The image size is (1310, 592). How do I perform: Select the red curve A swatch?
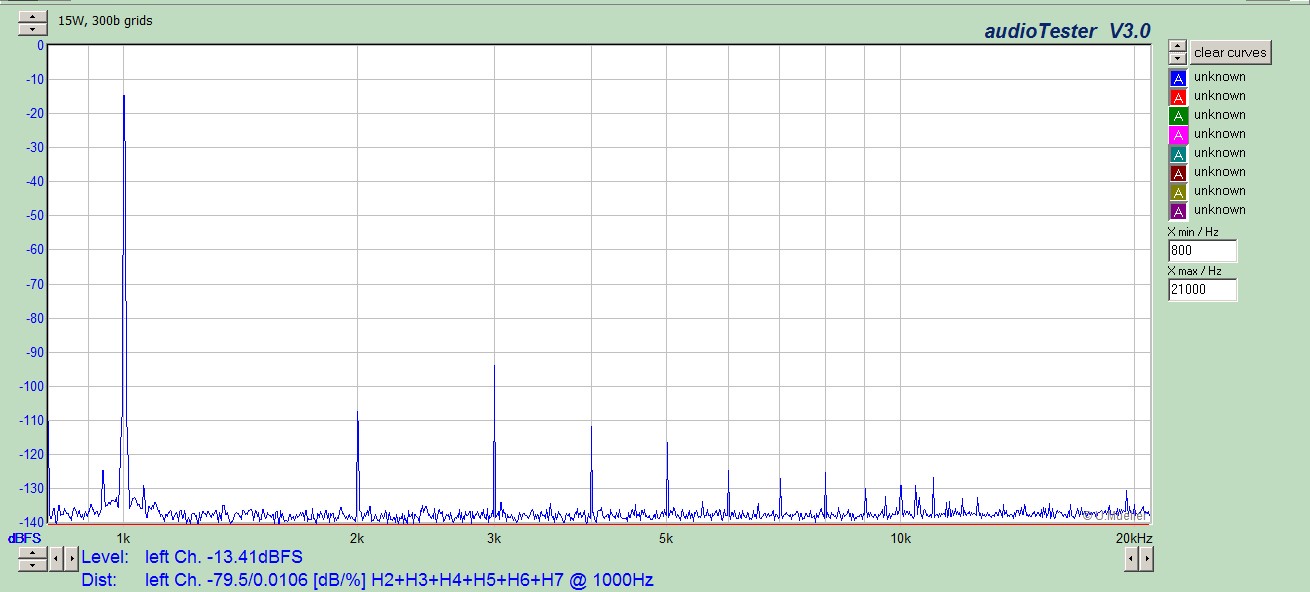click(1178, 97)
